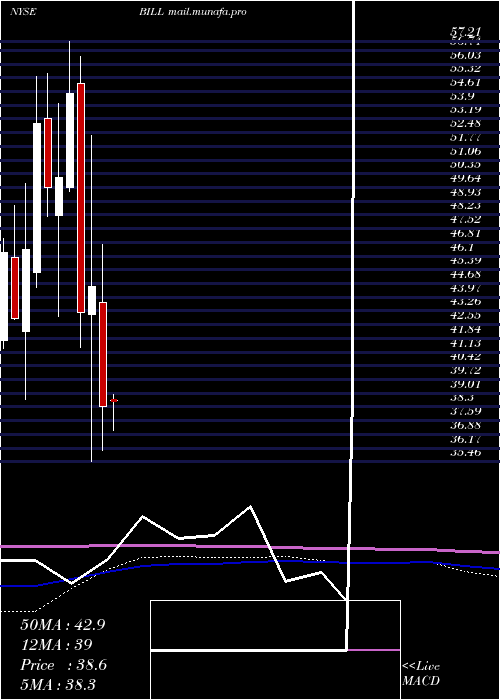The width and height of the screenshot is (500, 700).
Task: Click the tallest red candlestick body
Action: [x=81, y=198]
